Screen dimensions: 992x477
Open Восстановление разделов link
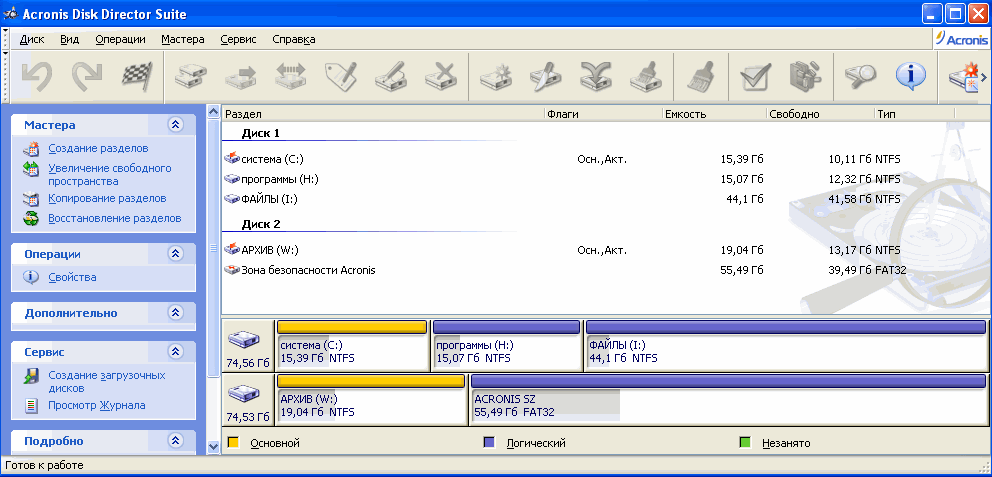[x=115, y=218]
